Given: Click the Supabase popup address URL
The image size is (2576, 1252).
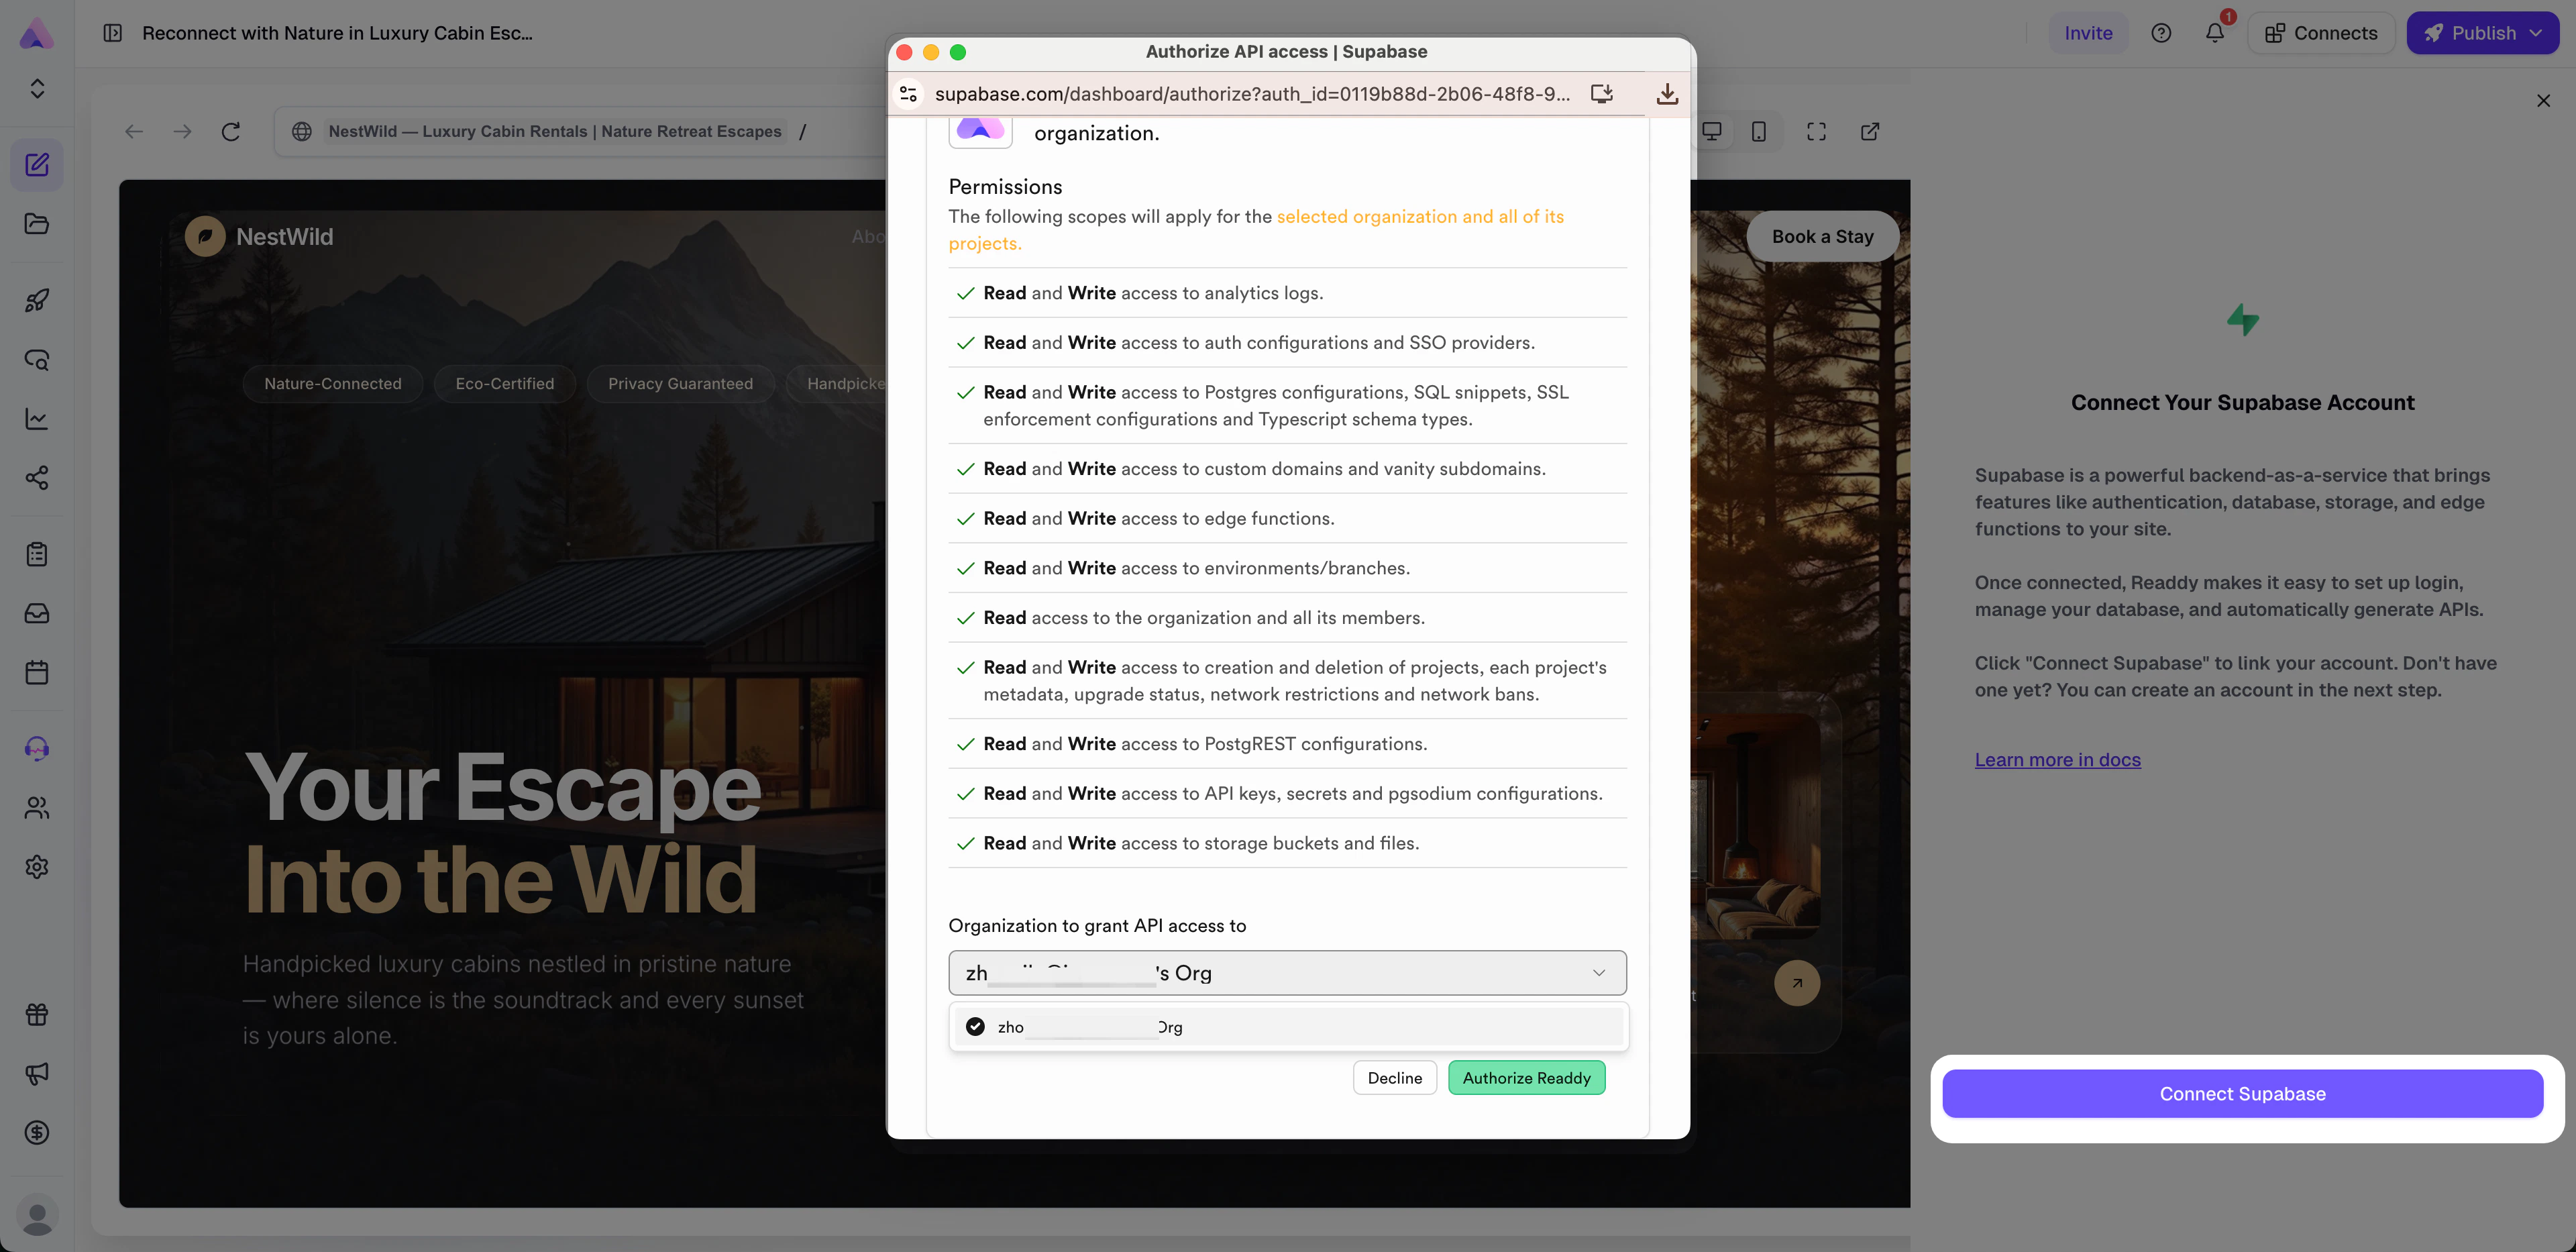Looking at the screenshot, I should (1252, 94).
